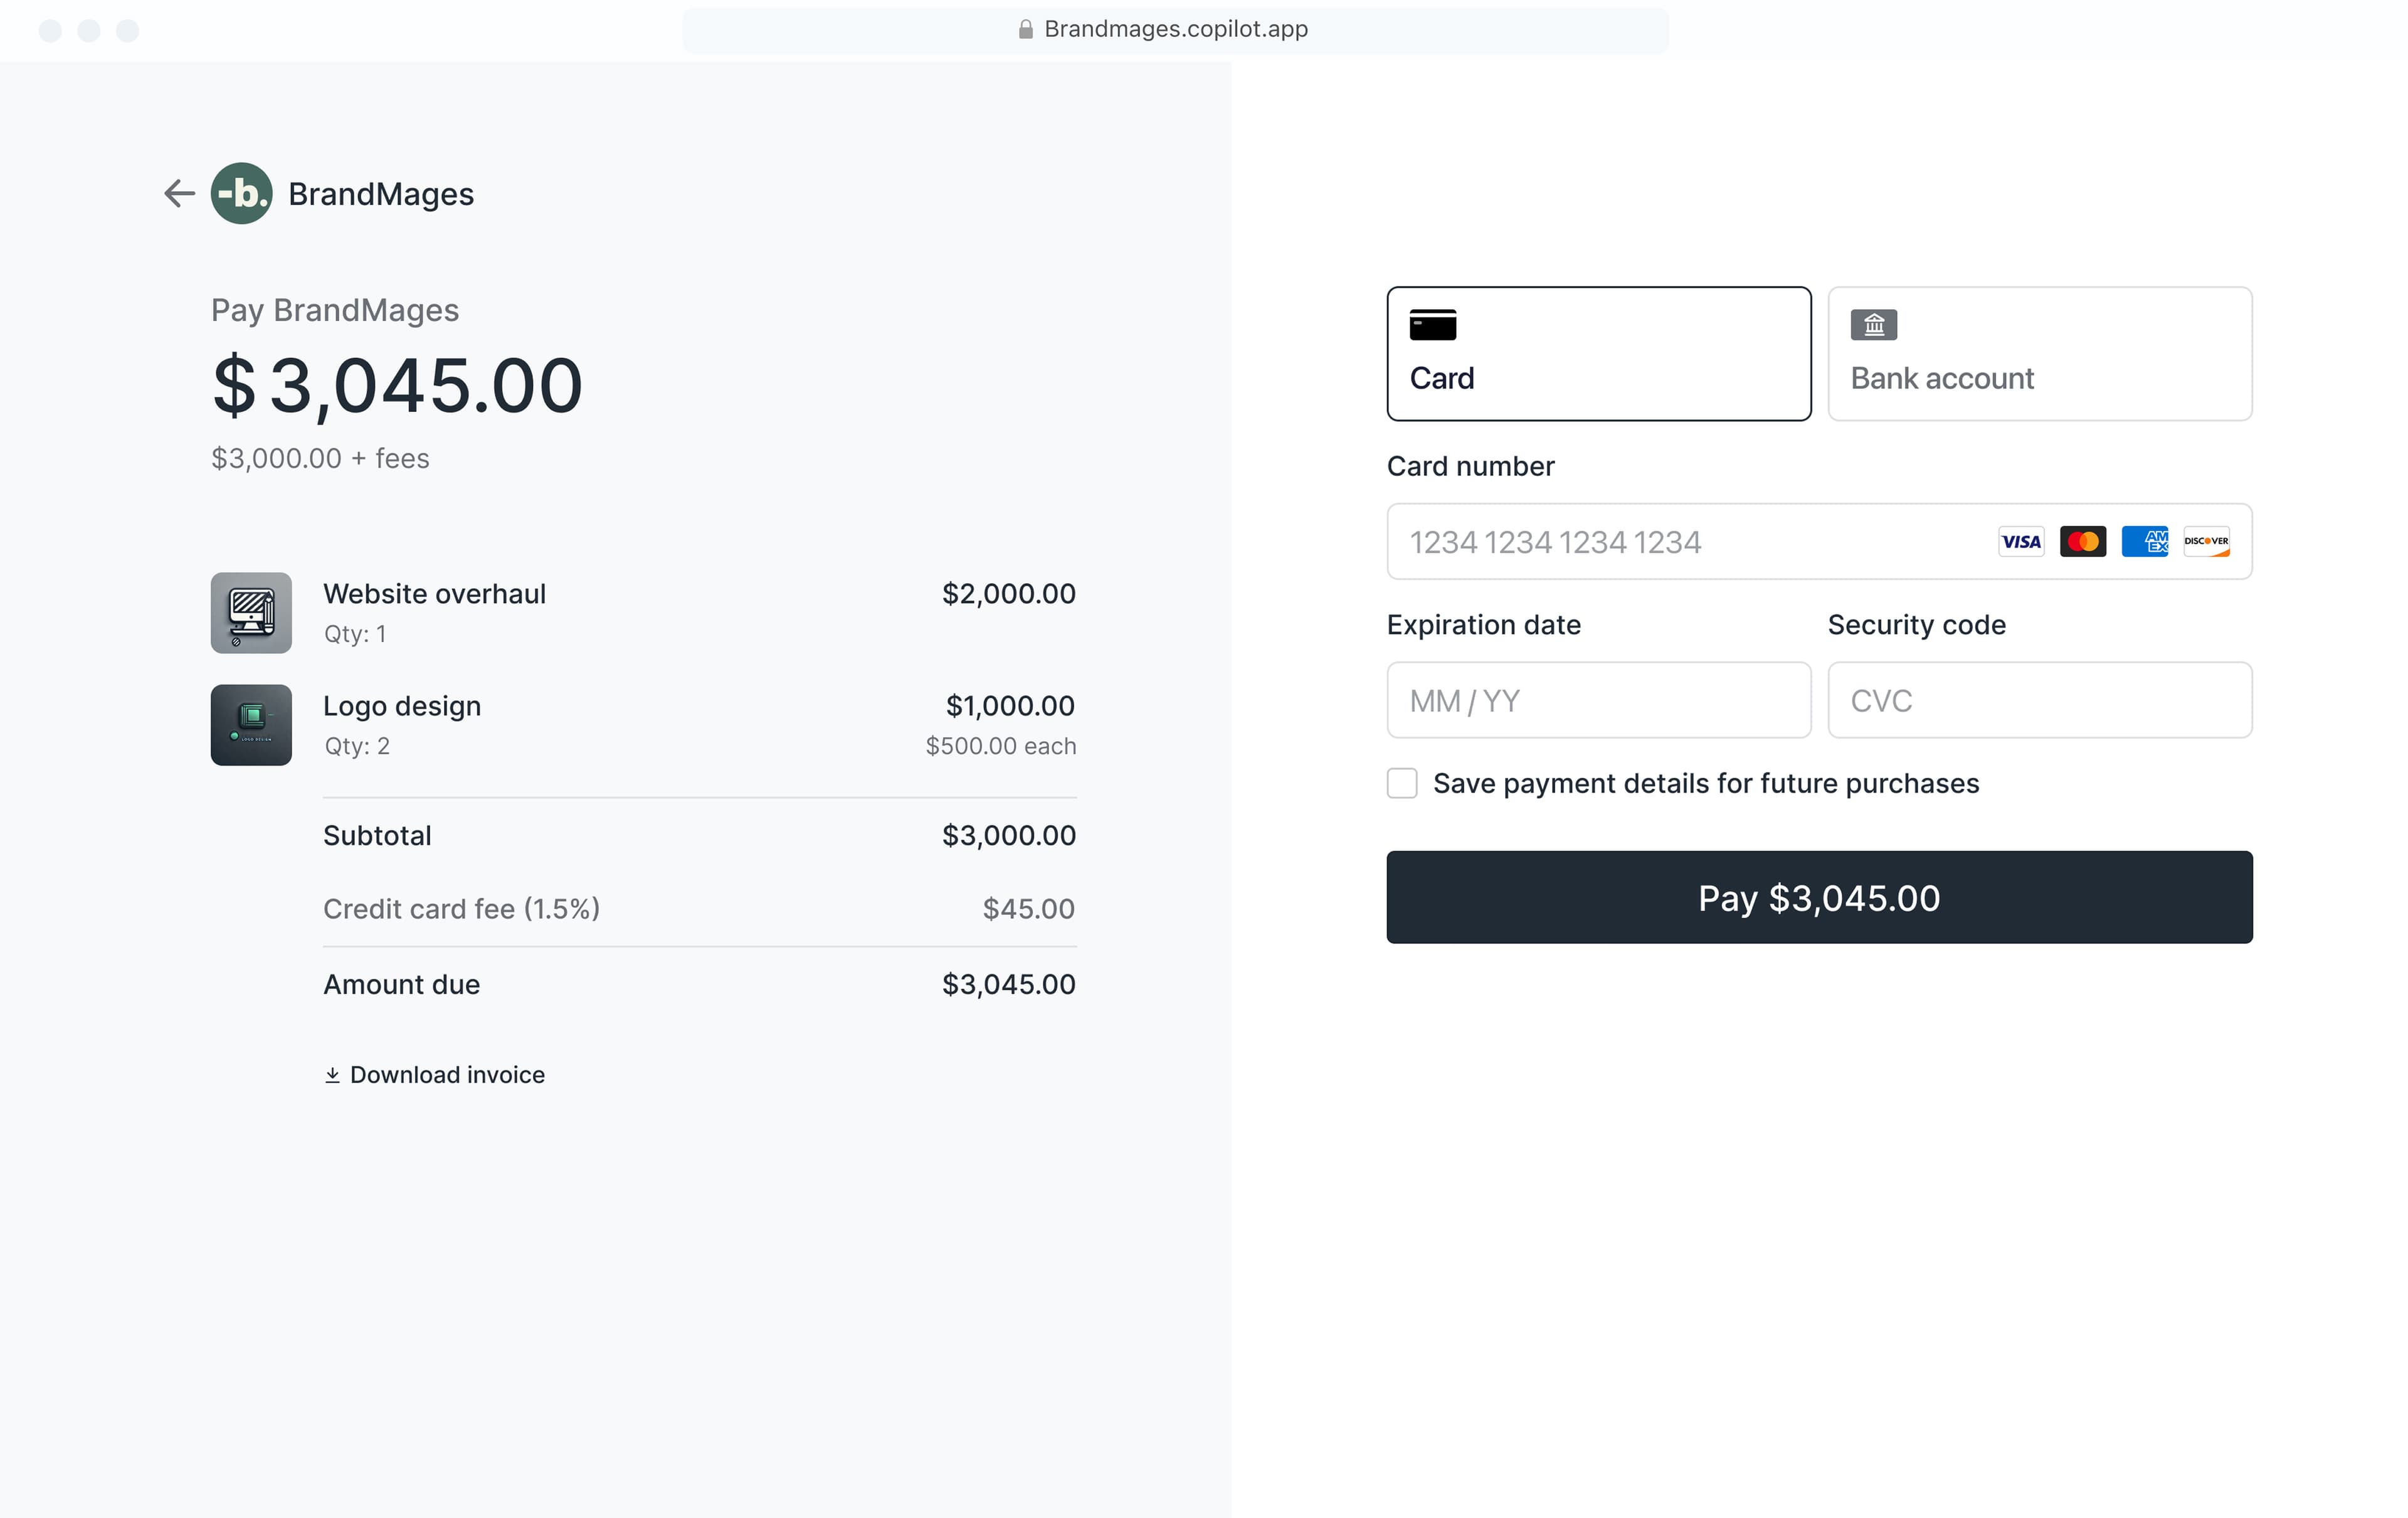Click the bank building icon
2408x1518 pixels.
1873,325
